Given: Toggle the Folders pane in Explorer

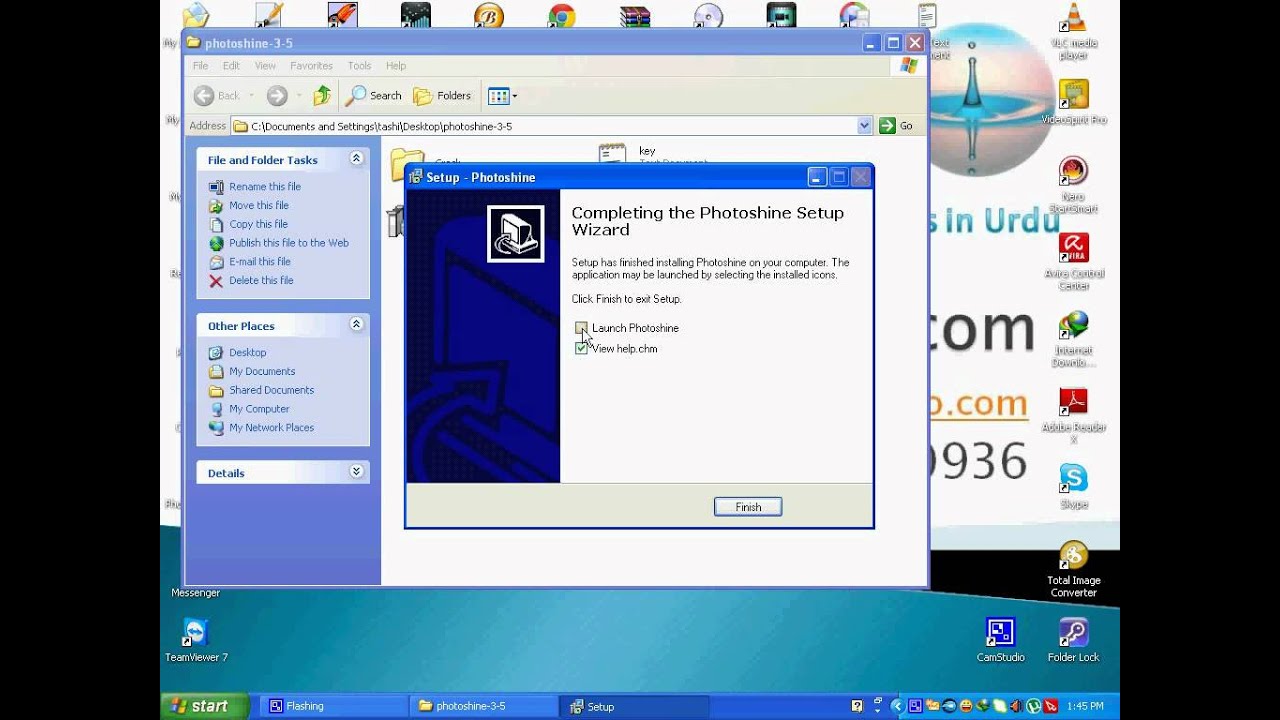Looking at the screenshot, I should pos(442,96).
